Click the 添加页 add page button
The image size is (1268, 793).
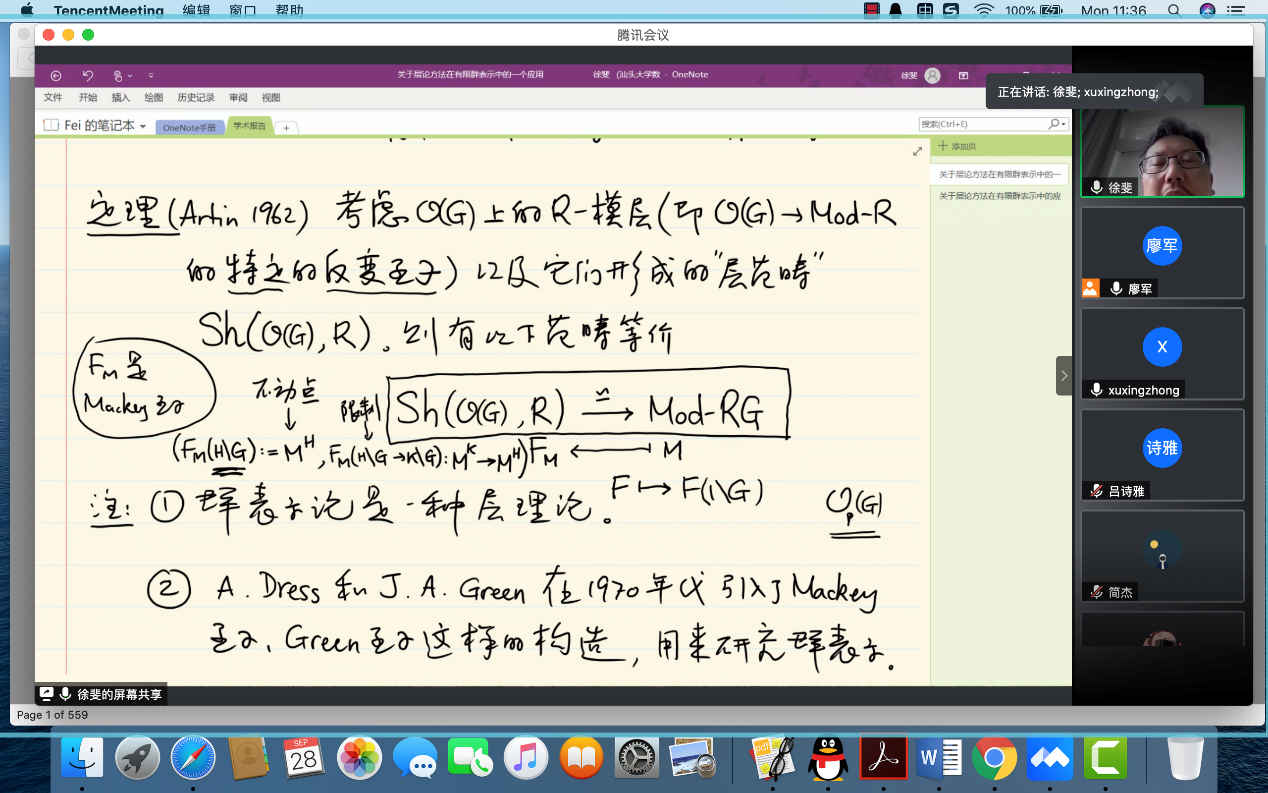point(958,146)
